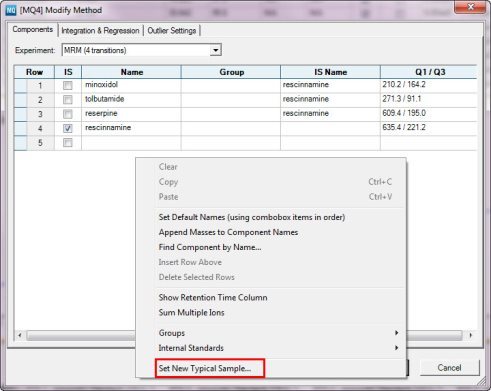This screenshot has height=391, width=491.
Task: Click the IS Name cell of tolbutamide row
Action: [330, 100]
